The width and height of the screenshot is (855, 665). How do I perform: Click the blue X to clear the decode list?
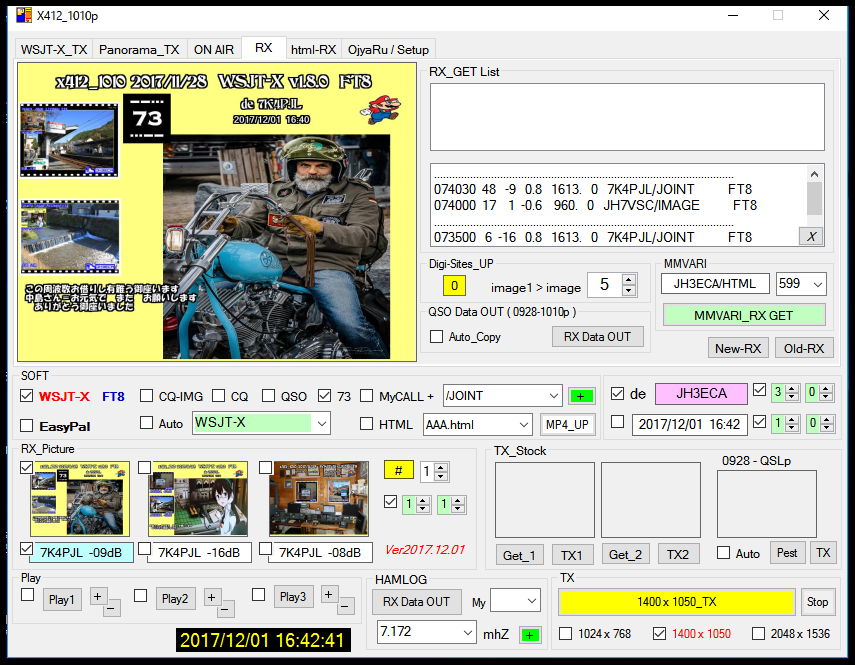point(810,236)
